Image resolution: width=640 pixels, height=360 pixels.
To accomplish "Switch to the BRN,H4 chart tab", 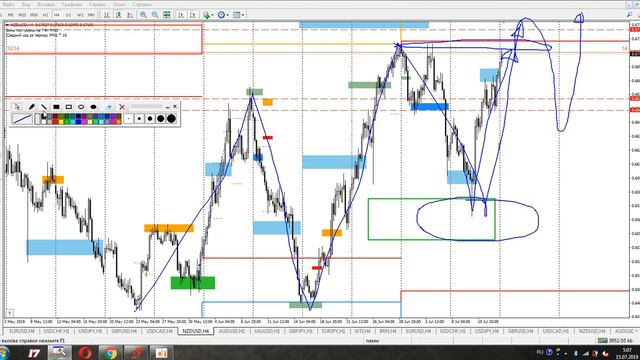I will point(387,331).
